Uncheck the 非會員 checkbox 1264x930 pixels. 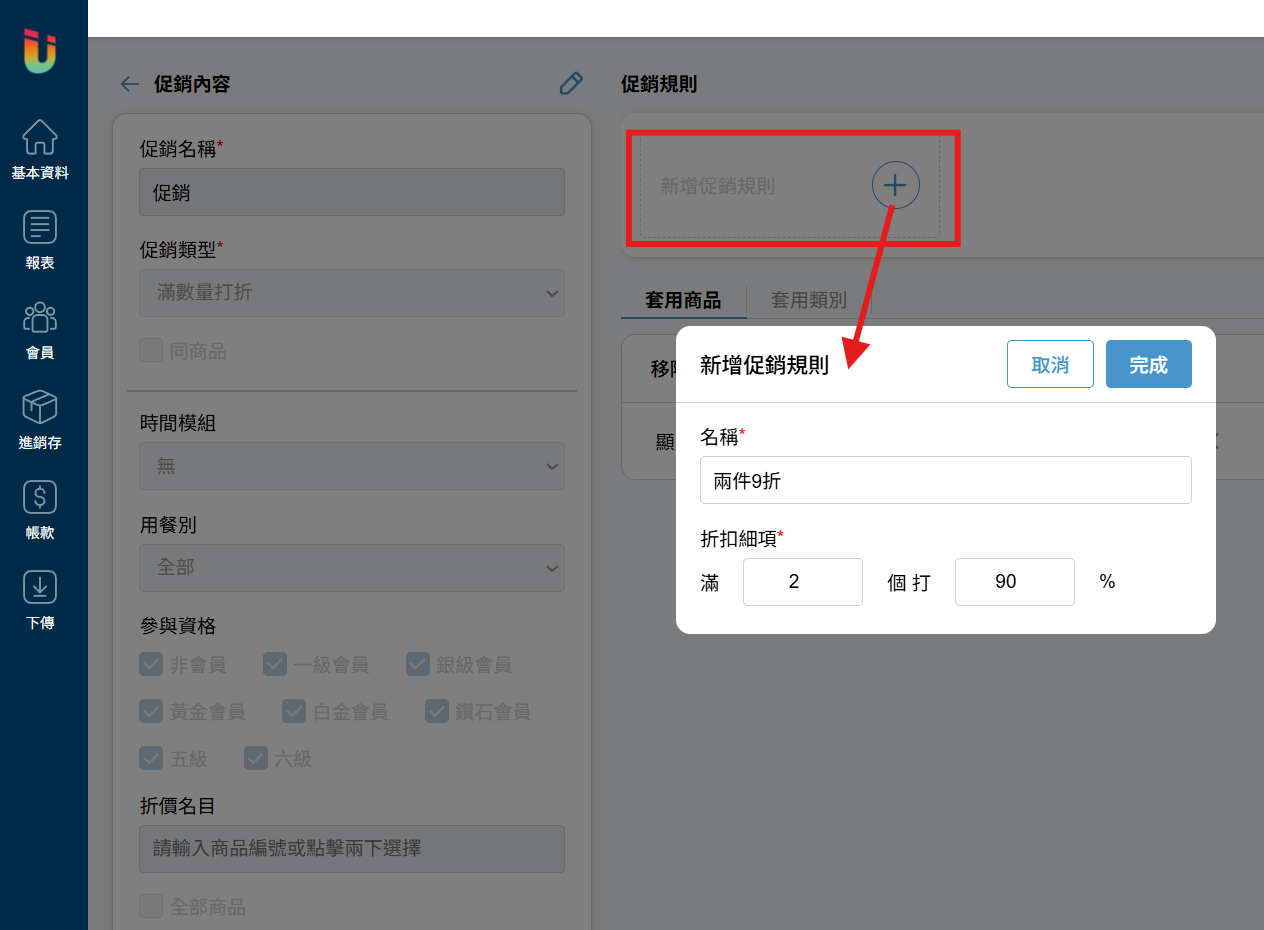(x=151, y=664)
